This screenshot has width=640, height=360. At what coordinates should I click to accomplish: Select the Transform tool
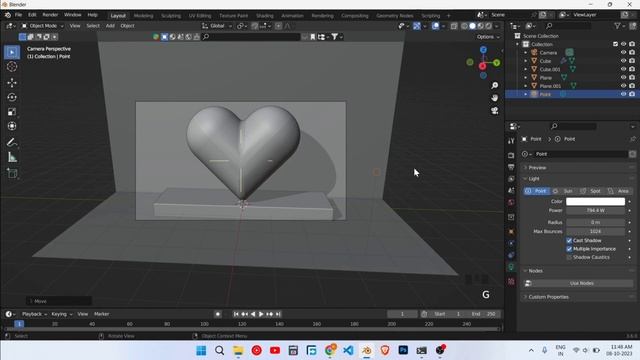tap(12, 126)
